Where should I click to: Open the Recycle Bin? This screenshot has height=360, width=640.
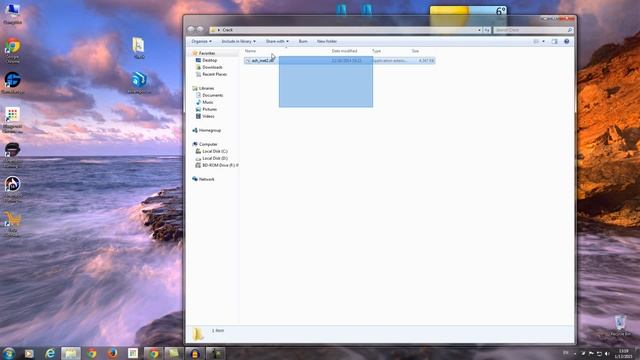[x=620, y=325]
